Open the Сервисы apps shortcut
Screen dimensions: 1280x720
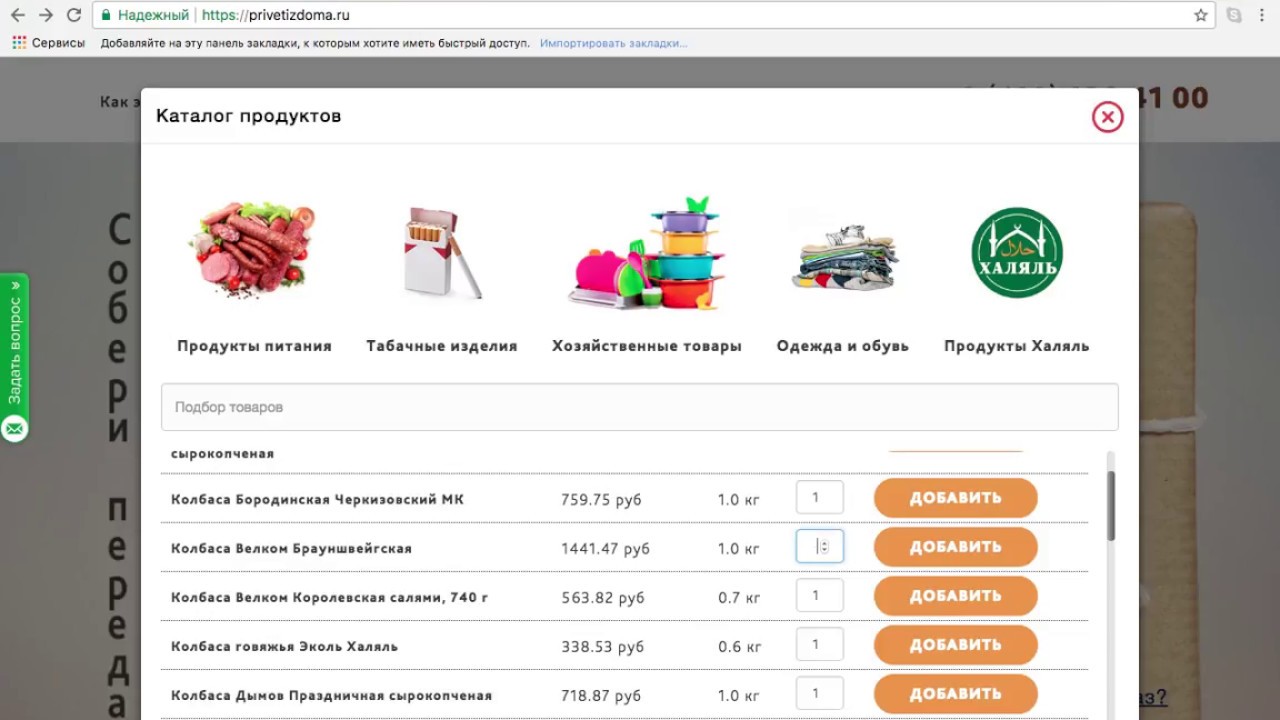[49, 43]
